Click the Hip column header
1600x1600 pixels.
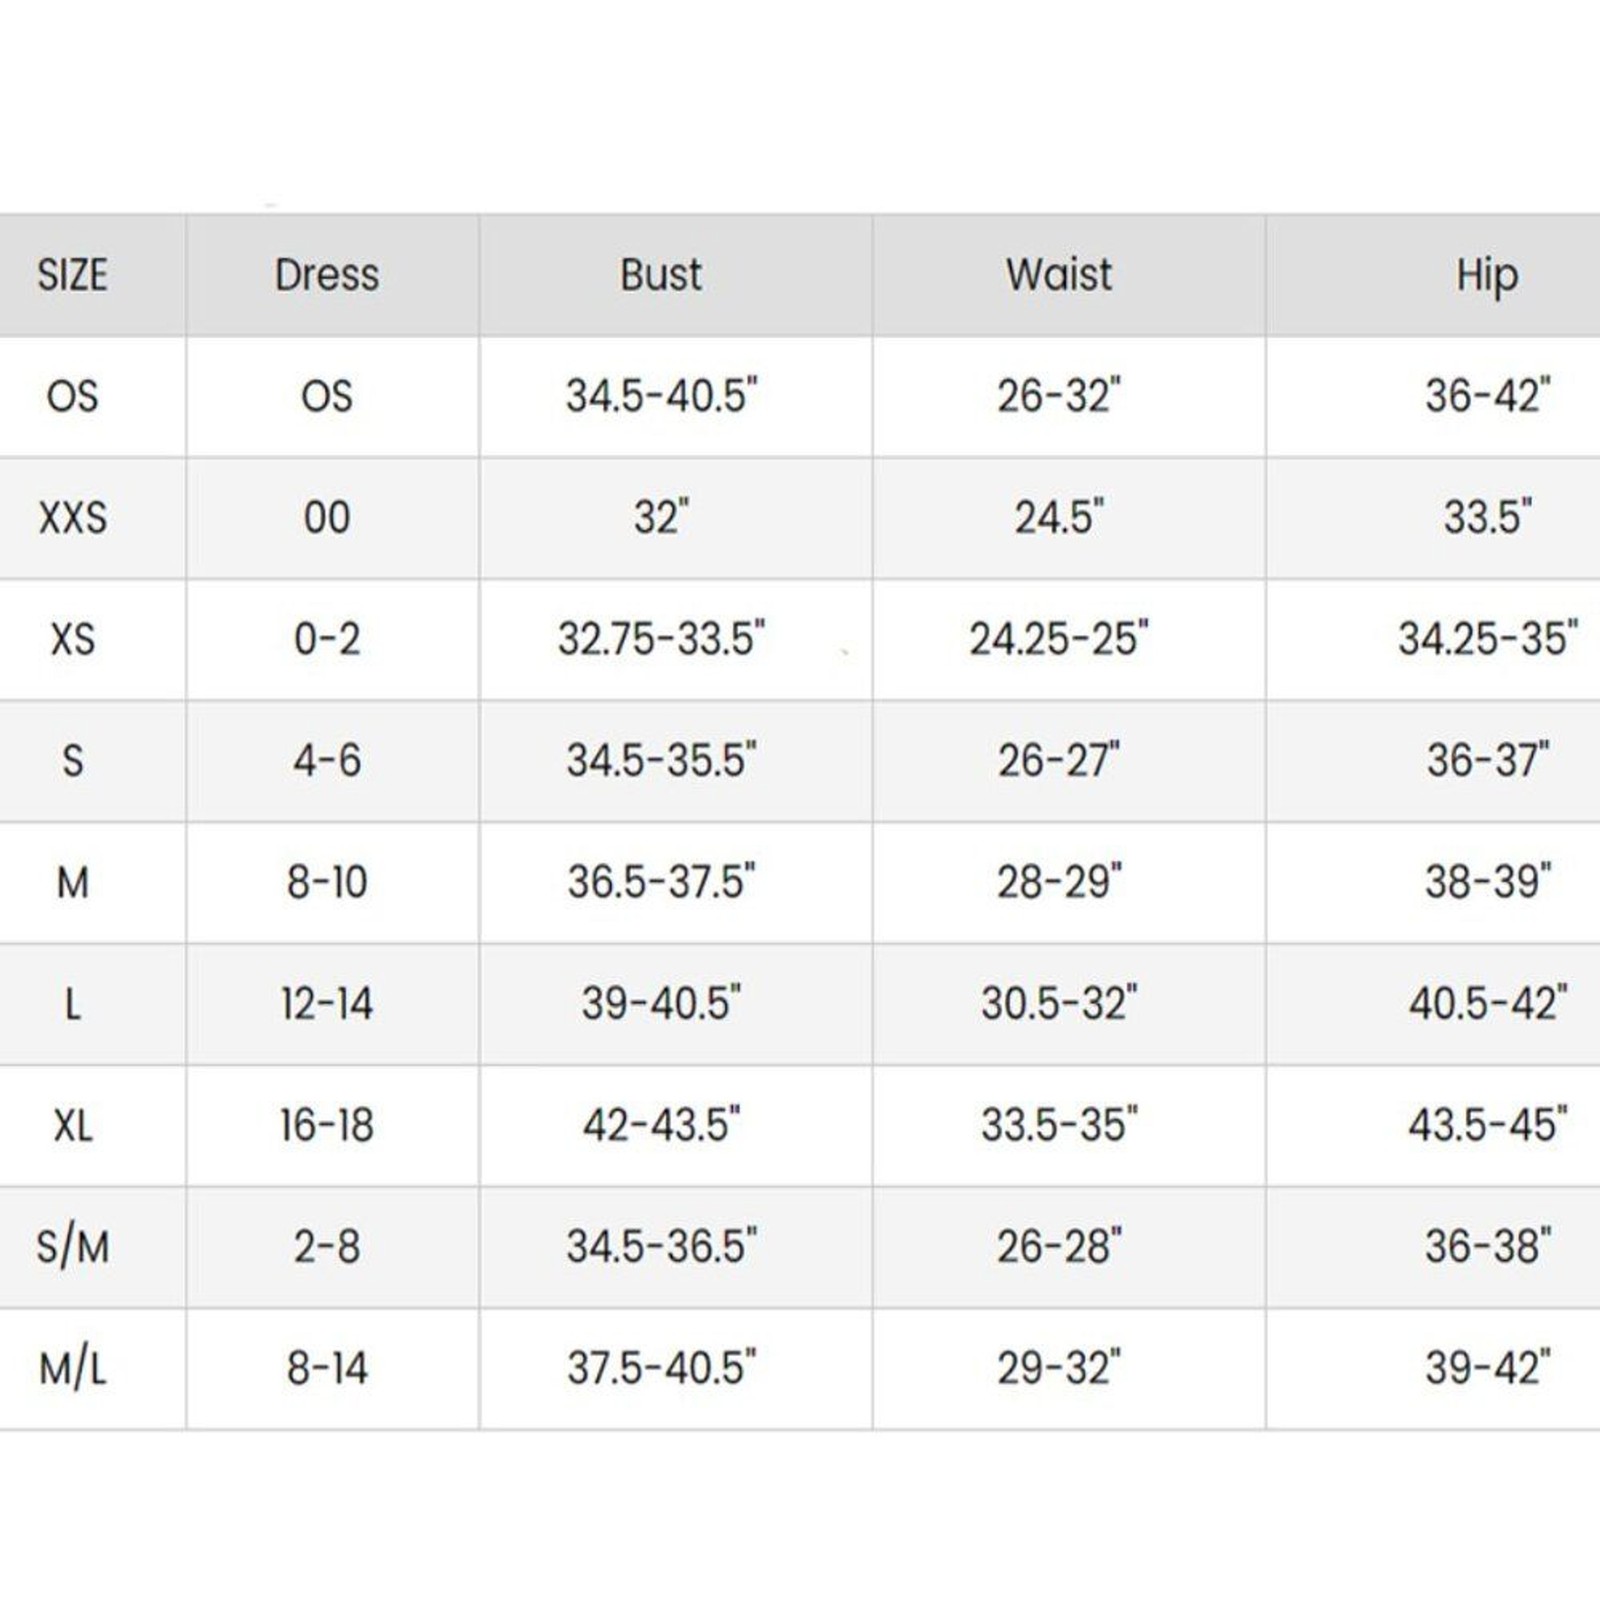tap(1487, 275)
